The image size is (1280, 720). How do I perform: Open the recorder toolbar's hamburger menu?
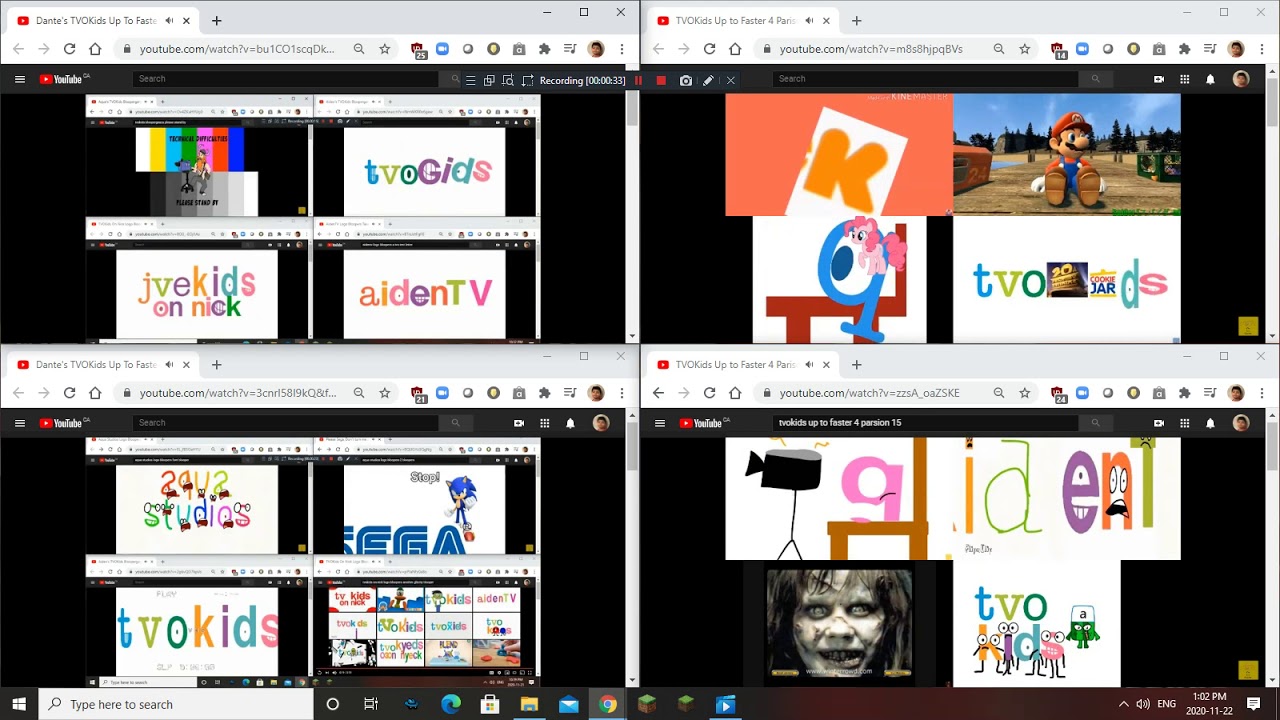(x=470, y=80)
